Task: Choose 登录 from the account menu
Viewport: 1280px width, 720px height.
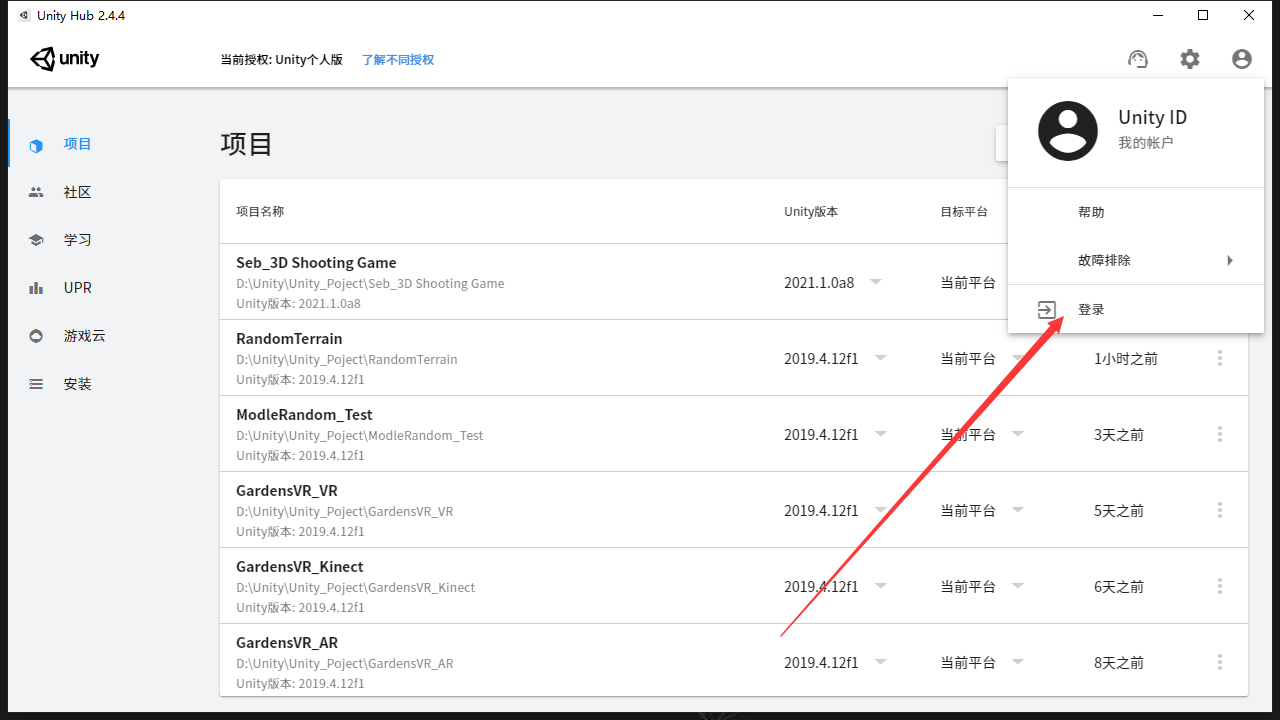Action: coord(1091,309)
